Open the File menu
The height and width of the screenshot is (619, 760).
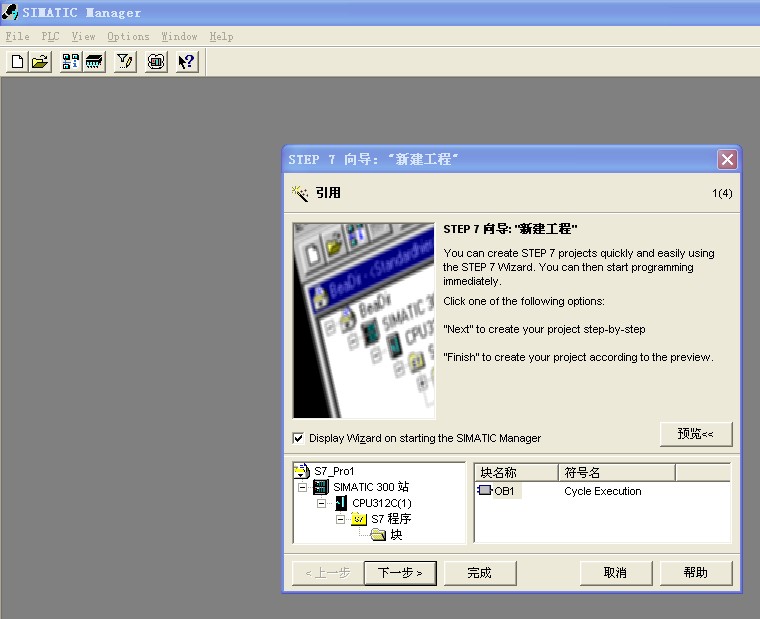tap(17, 36)
